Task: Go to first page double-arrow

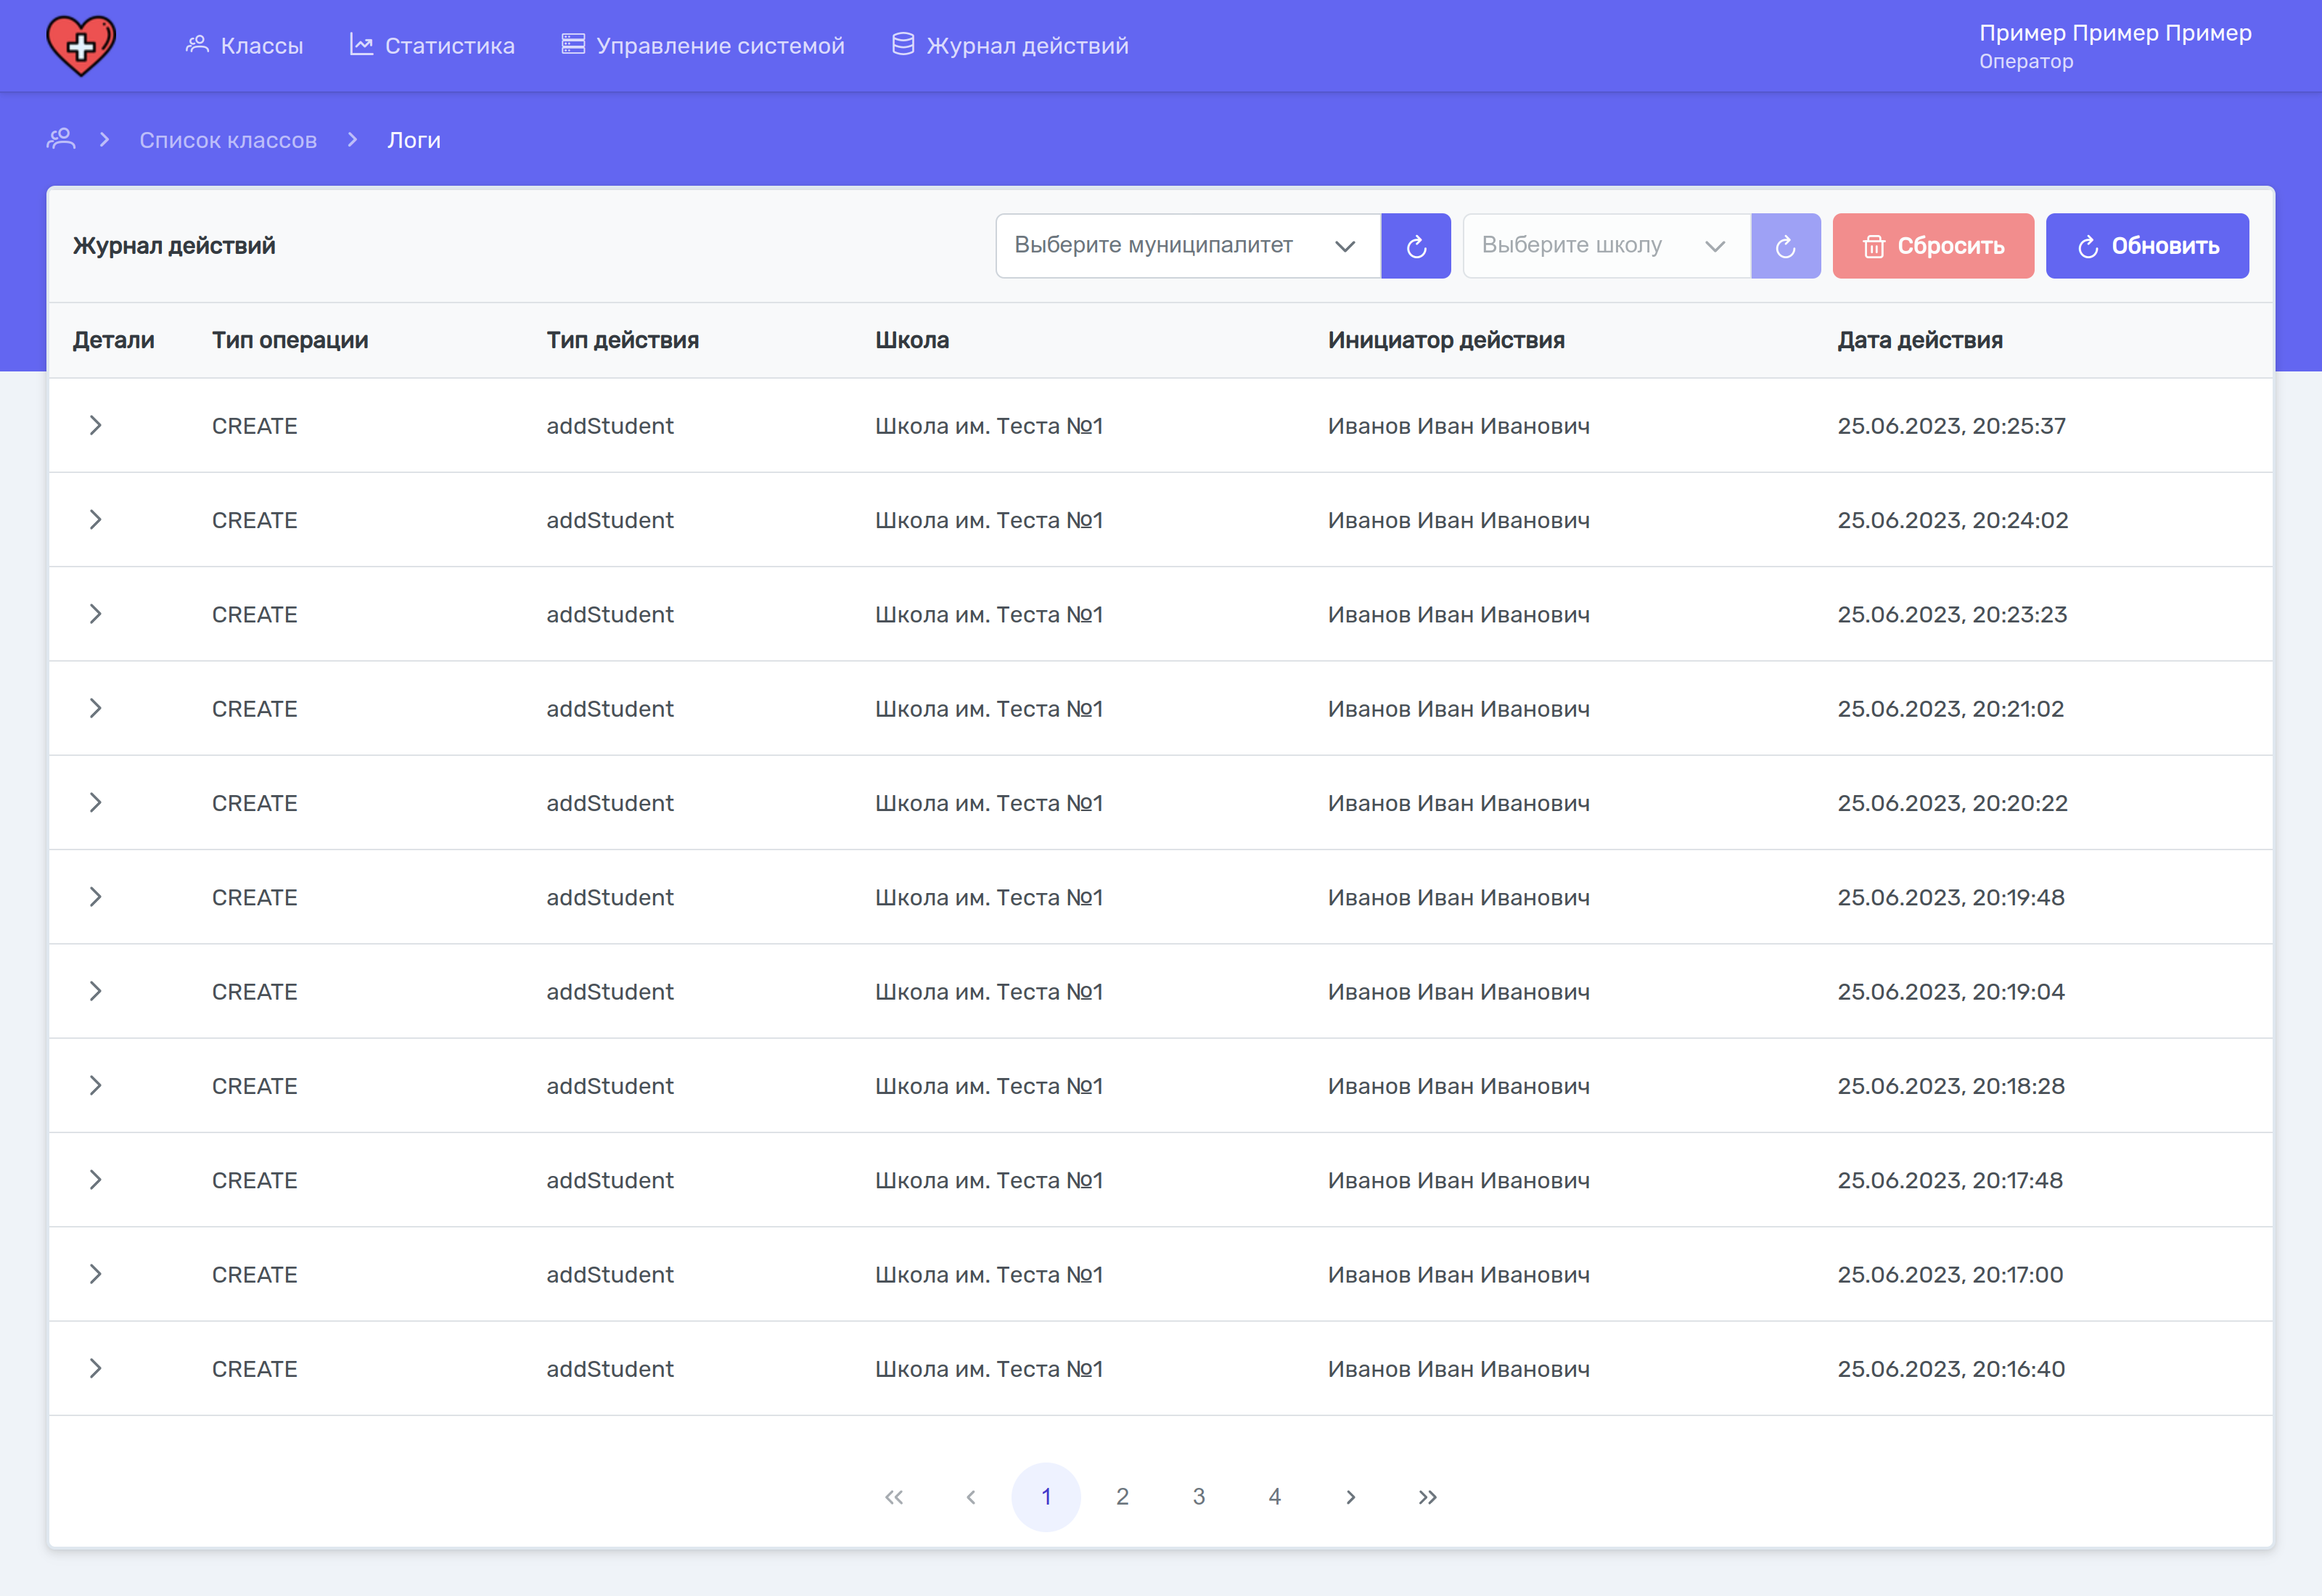Action: 894,1497
